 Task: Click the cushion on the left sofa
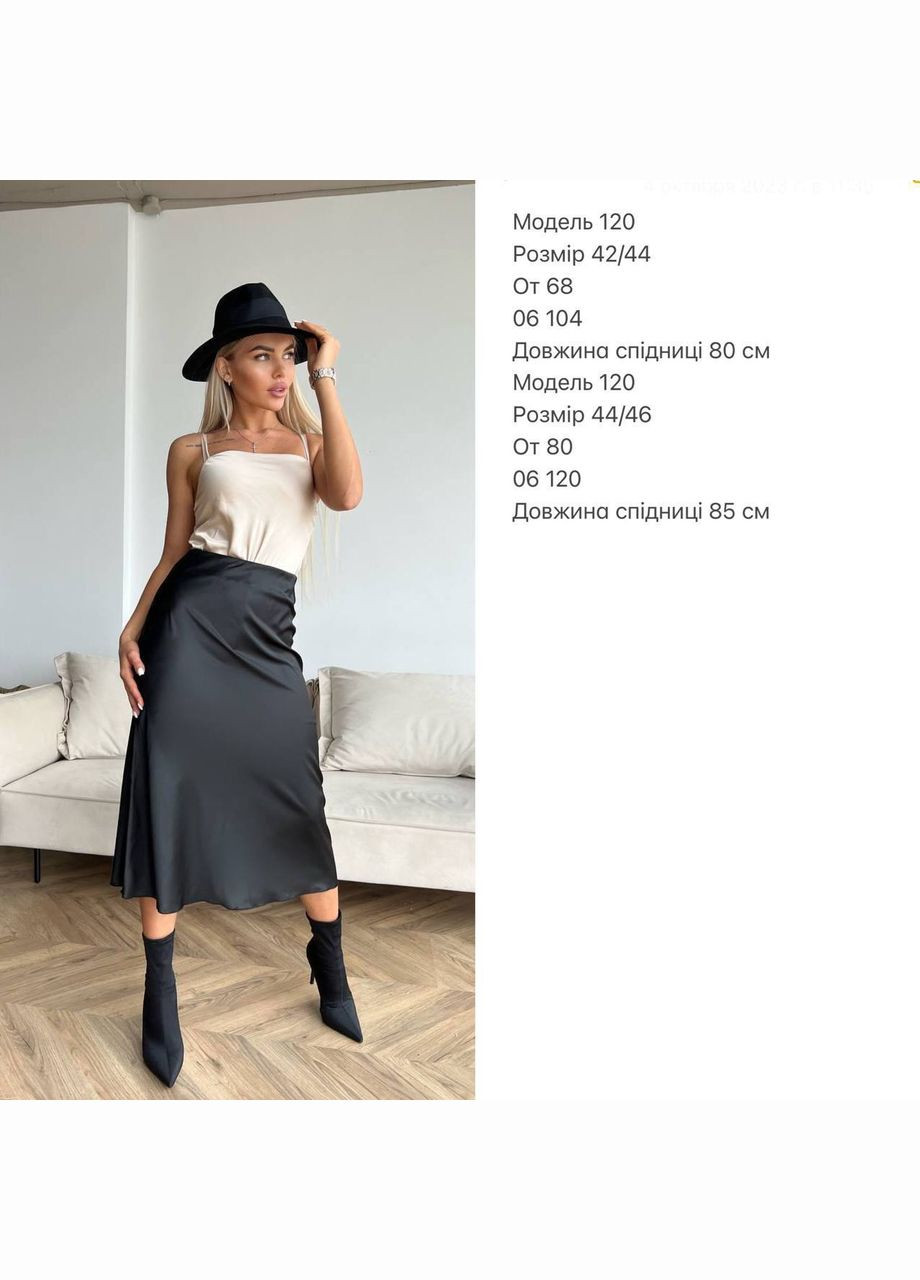(95, 705)
